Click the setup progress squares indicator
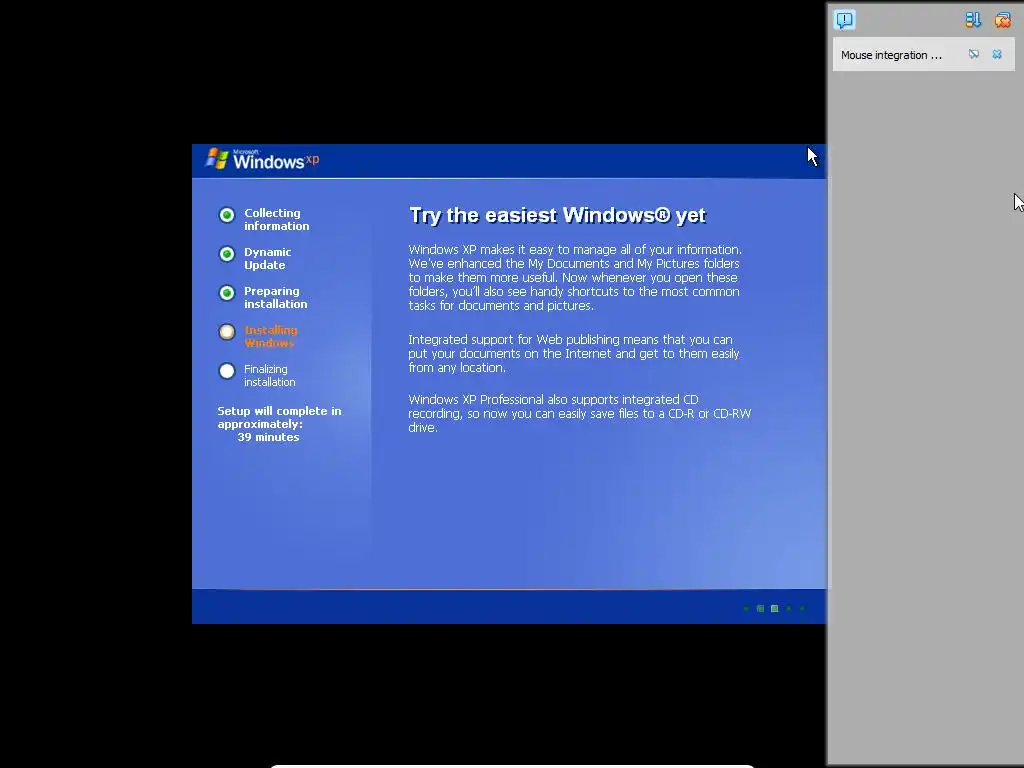The image size is (1024, 768). (x=774, y=609)
